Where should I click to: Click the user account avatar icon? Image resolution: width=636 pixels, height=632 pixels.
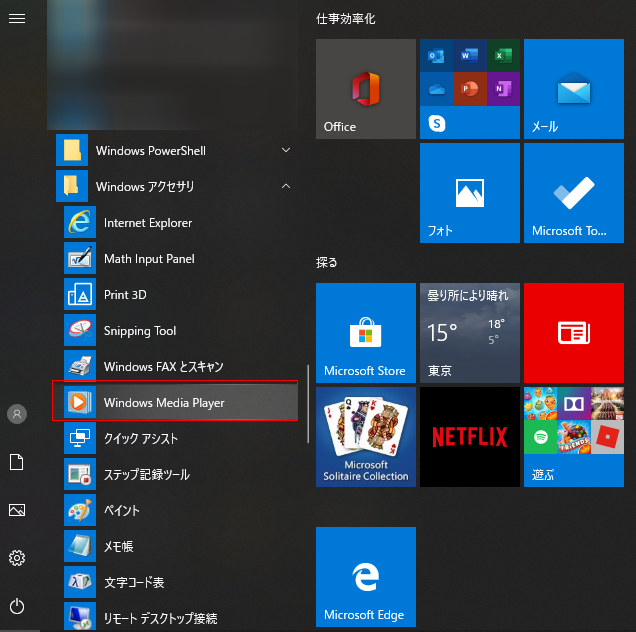17,414
